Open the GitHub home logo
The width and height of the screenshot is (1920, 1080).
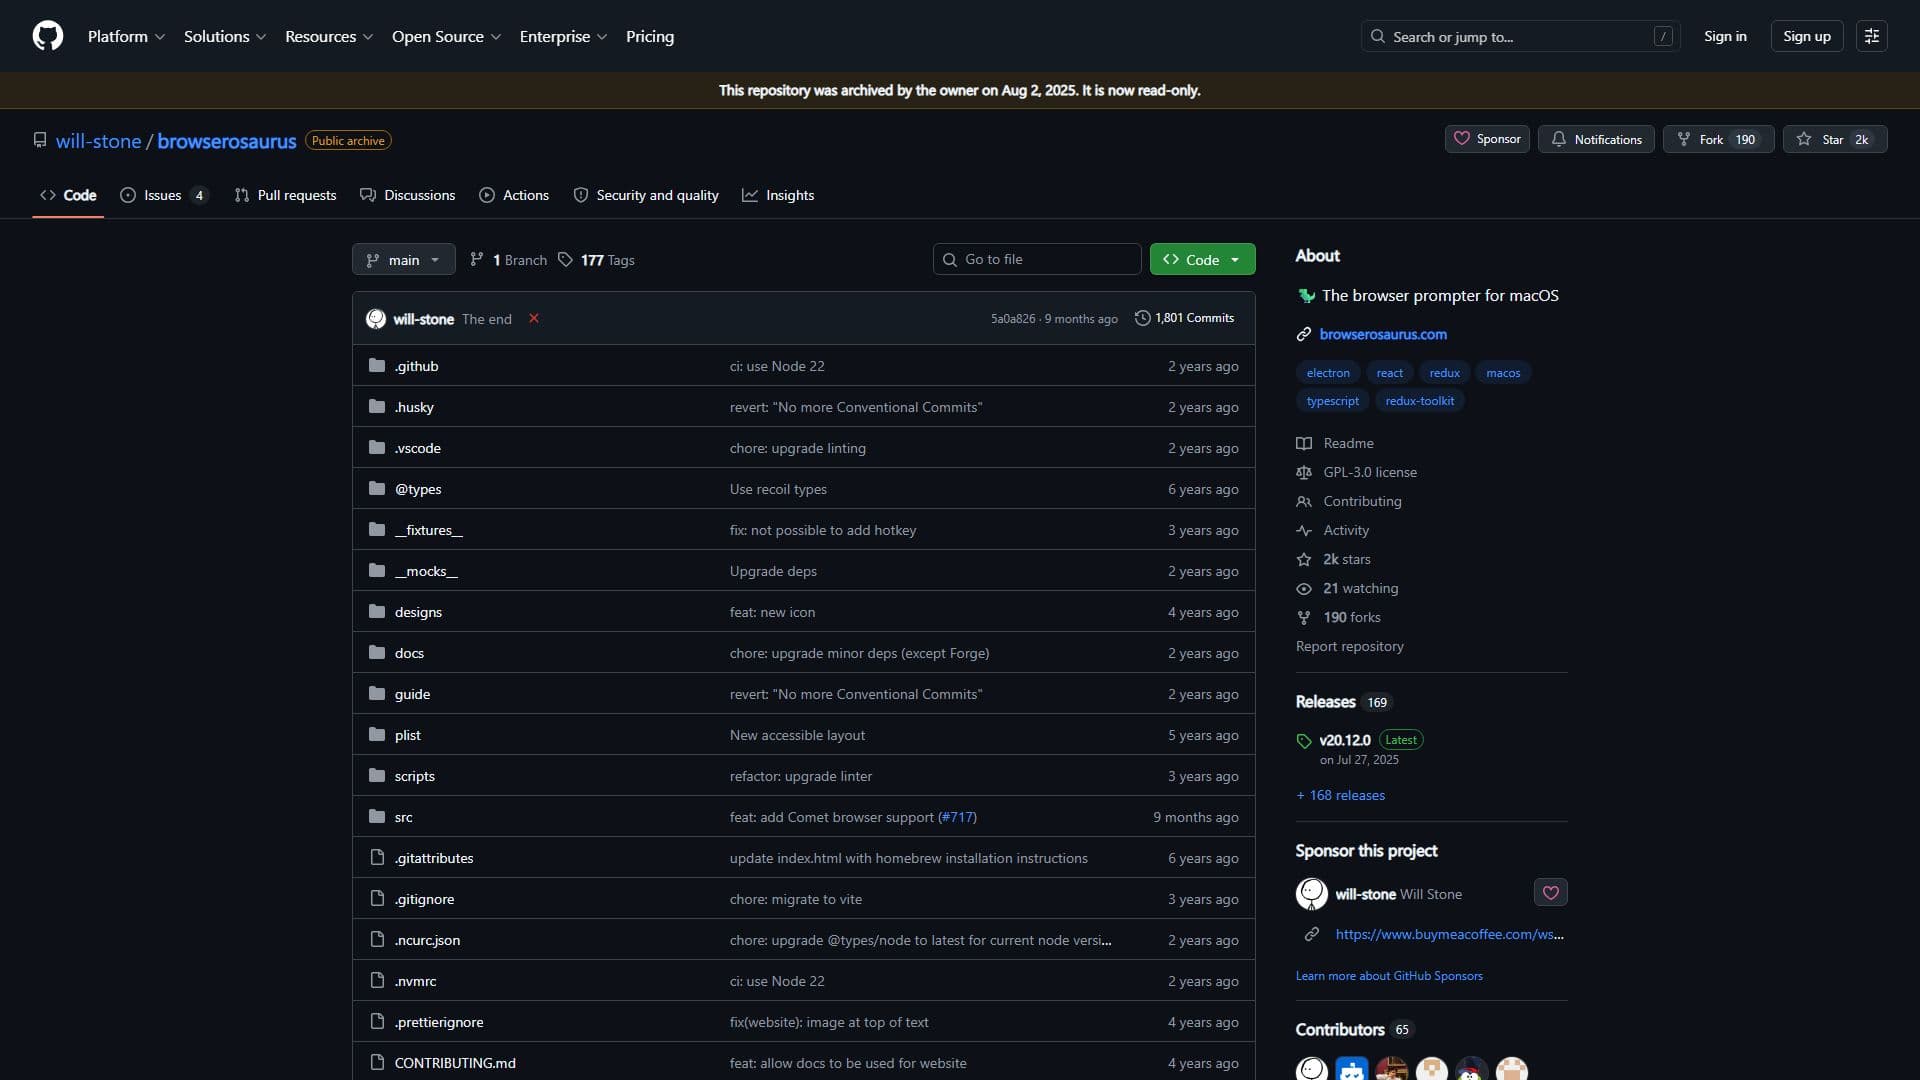coord(48,36)
